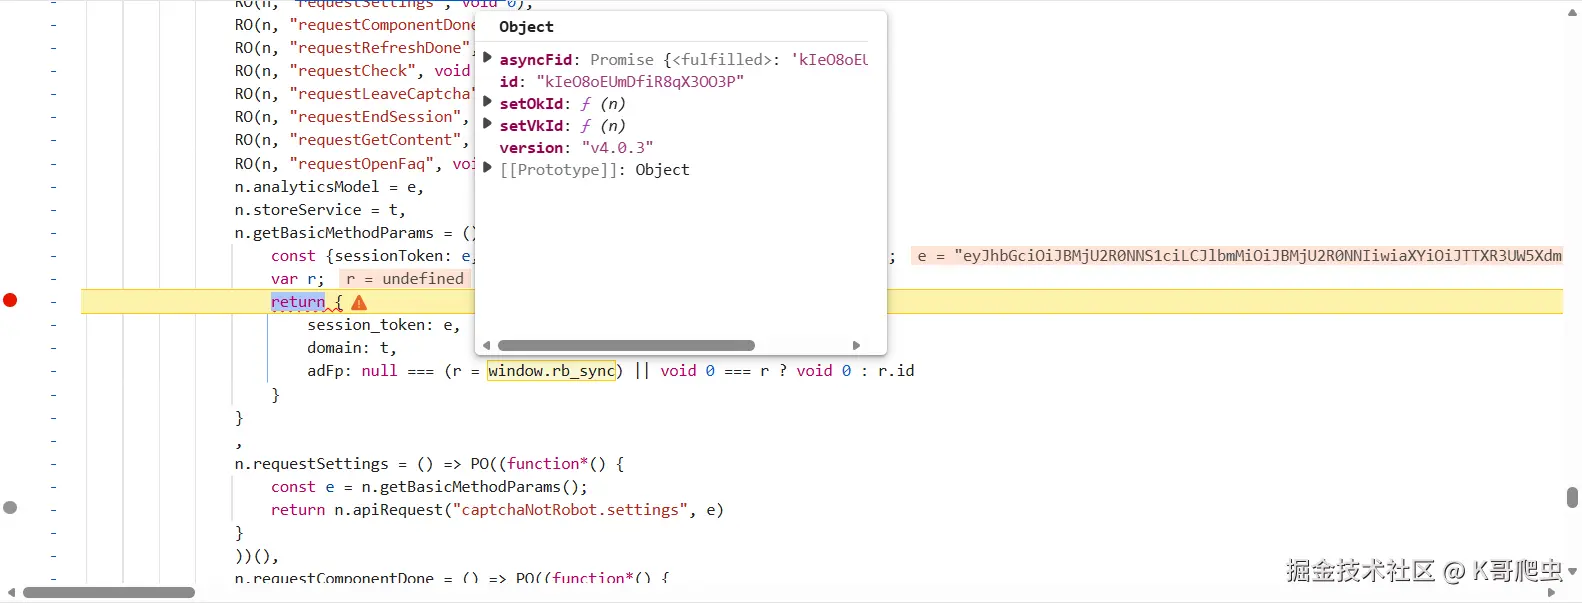Click the "requestRefreshDone" string
Viewport: 1582px width, 603px height.
(380, 48)
